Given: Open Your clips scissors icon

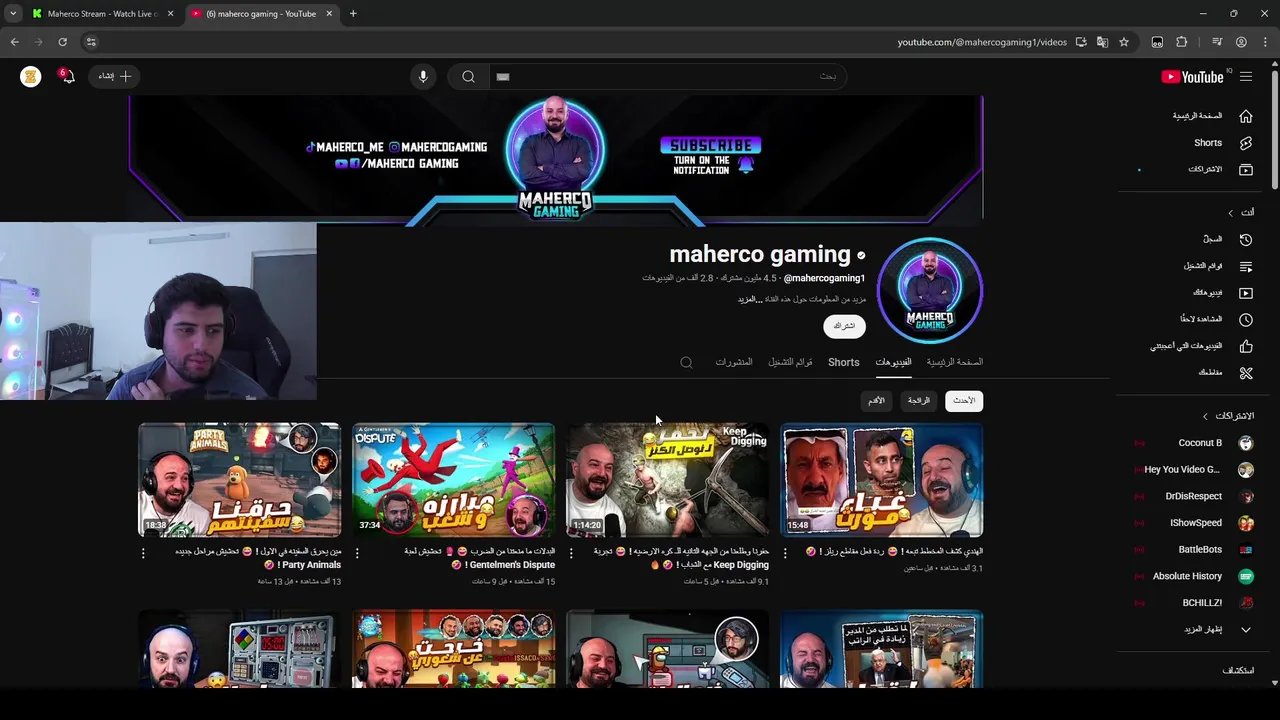Looking at the screenshot, I should click(x=1246, y=373).
